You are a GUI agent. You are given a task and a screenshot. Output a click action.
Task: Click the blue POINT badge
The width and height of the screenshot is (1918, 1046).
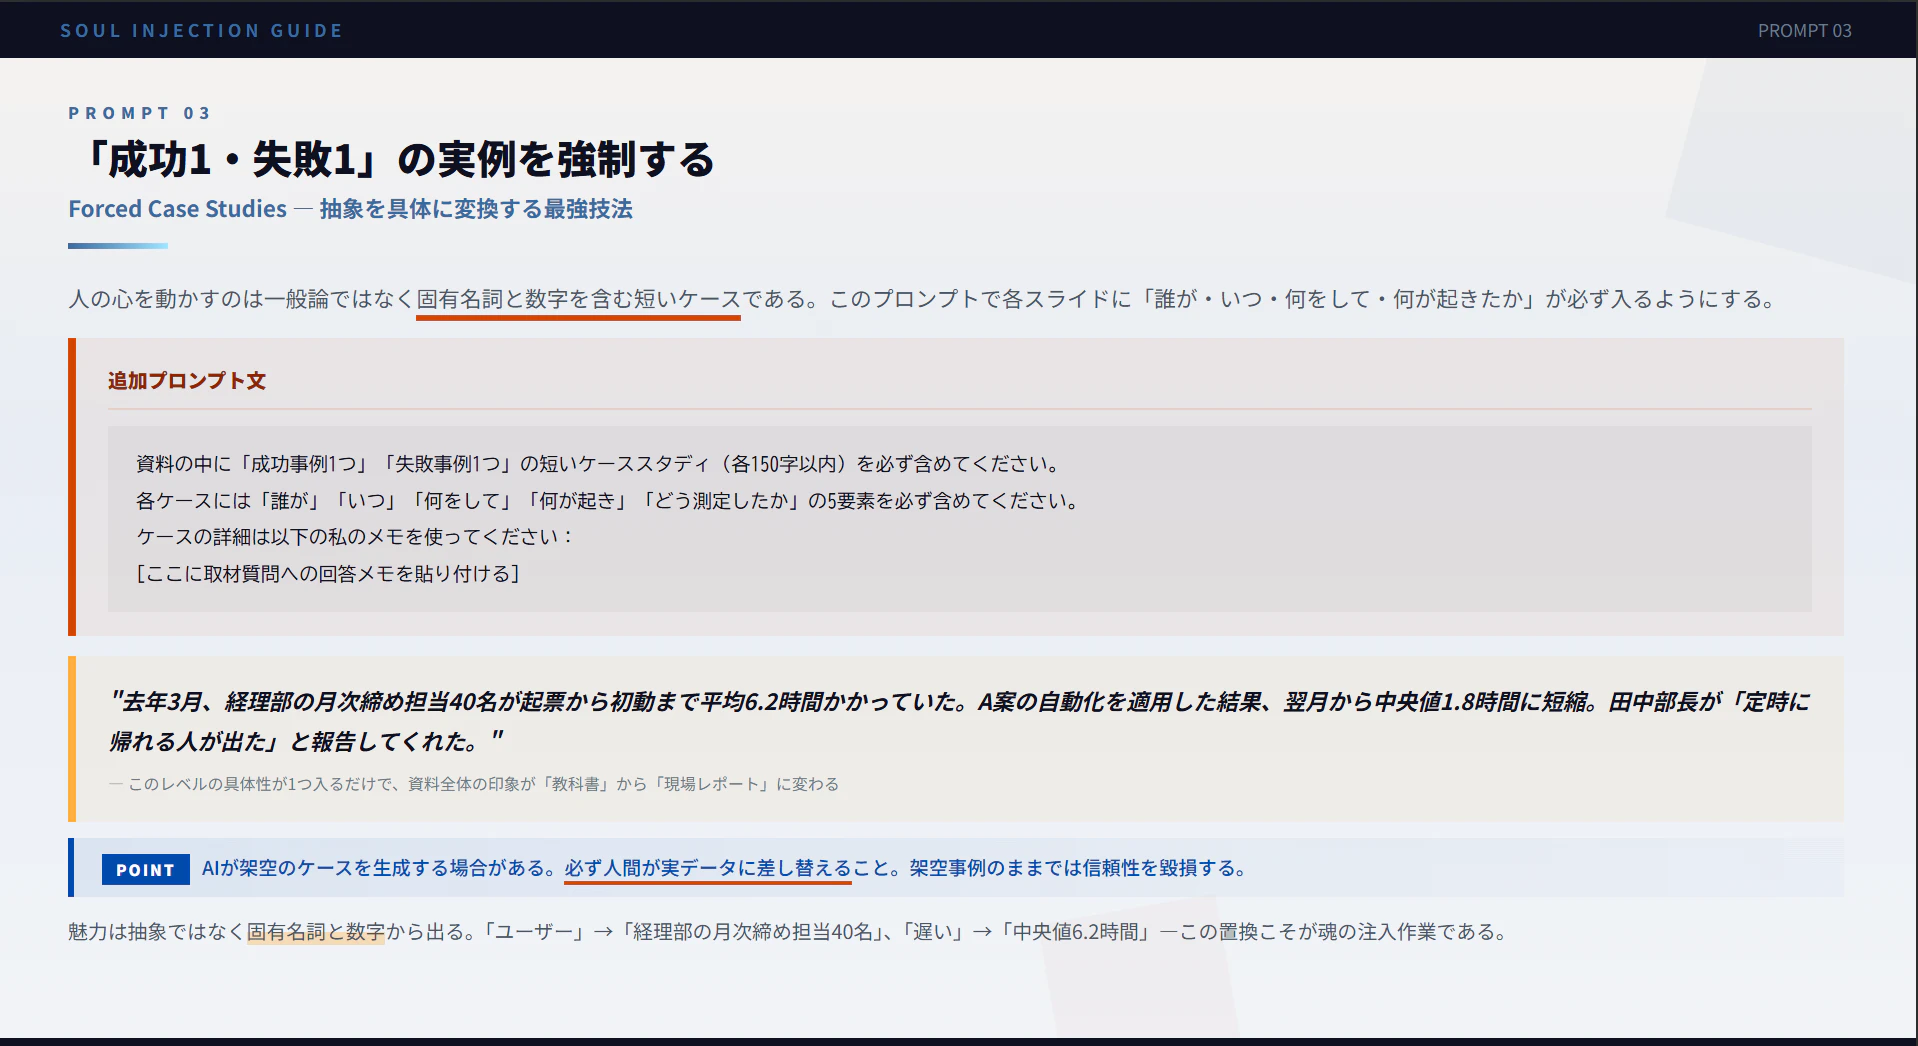pos(145,869)
